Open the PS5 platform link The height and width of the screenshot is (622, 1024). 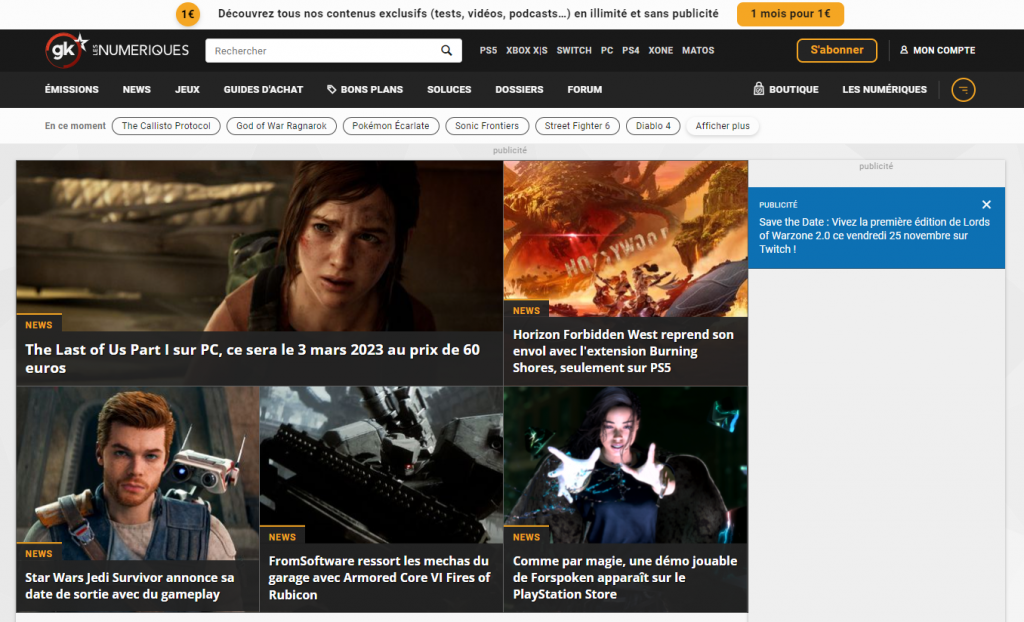pyautogui.click(x=488, y=50)
